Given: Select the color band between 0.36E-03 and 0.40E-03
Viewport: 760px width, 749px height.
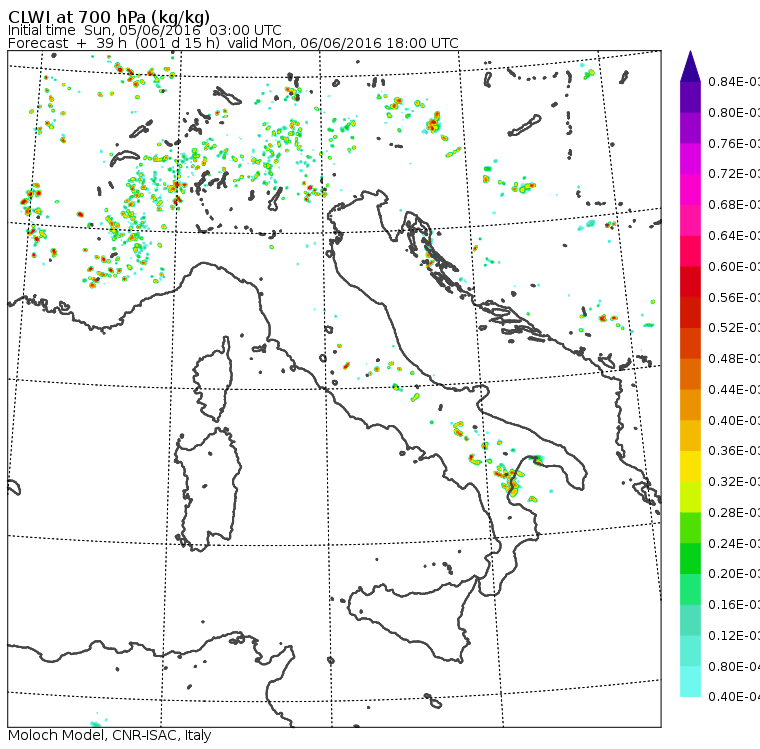Looking at the screenshot, I should pyautogui.click(x=690, y=436).
